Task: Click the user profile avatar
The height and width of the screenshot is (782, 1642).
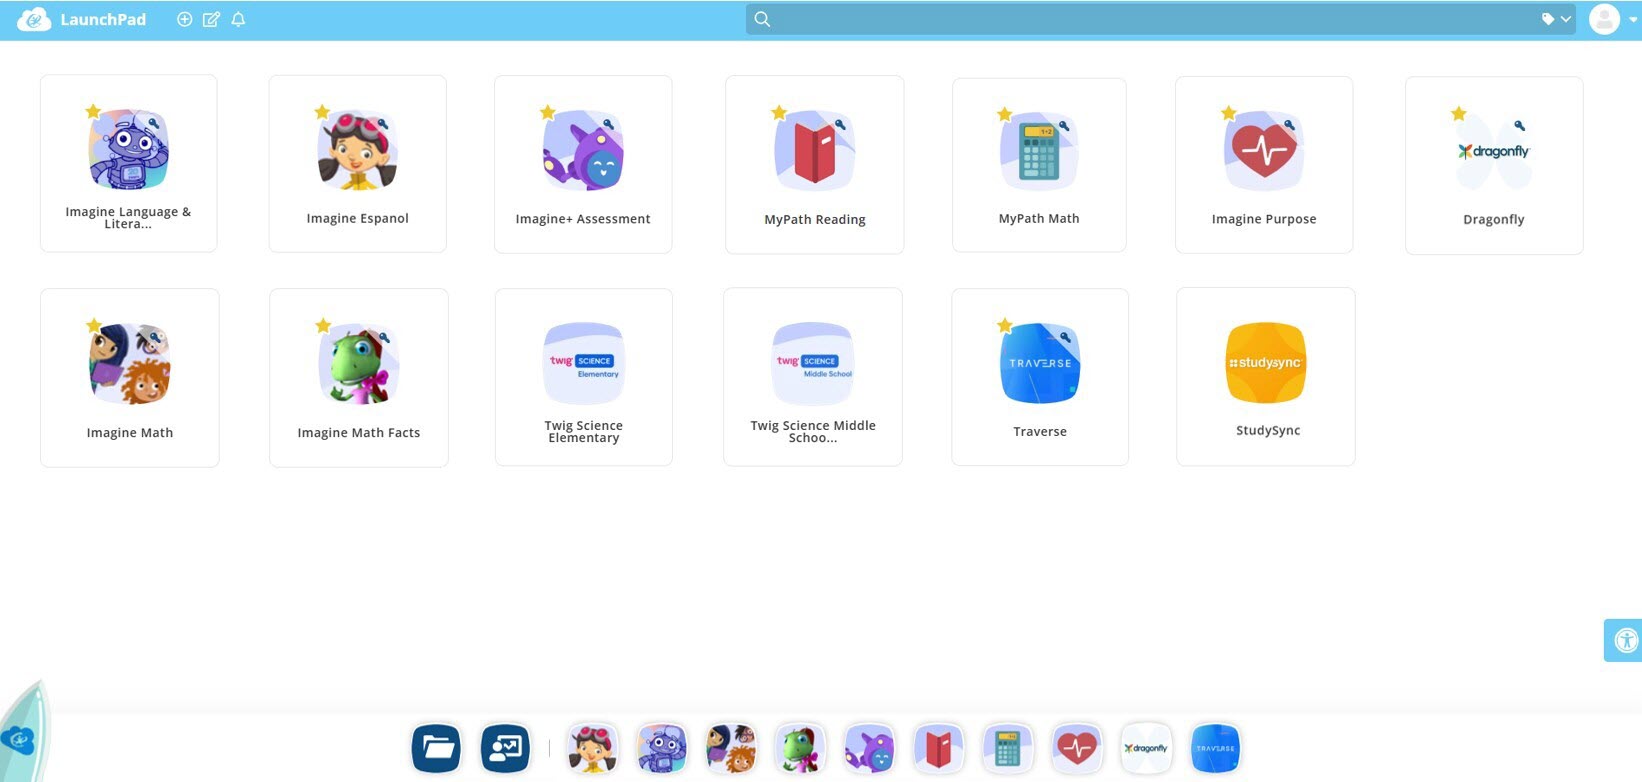Action: click(1604, 19)
